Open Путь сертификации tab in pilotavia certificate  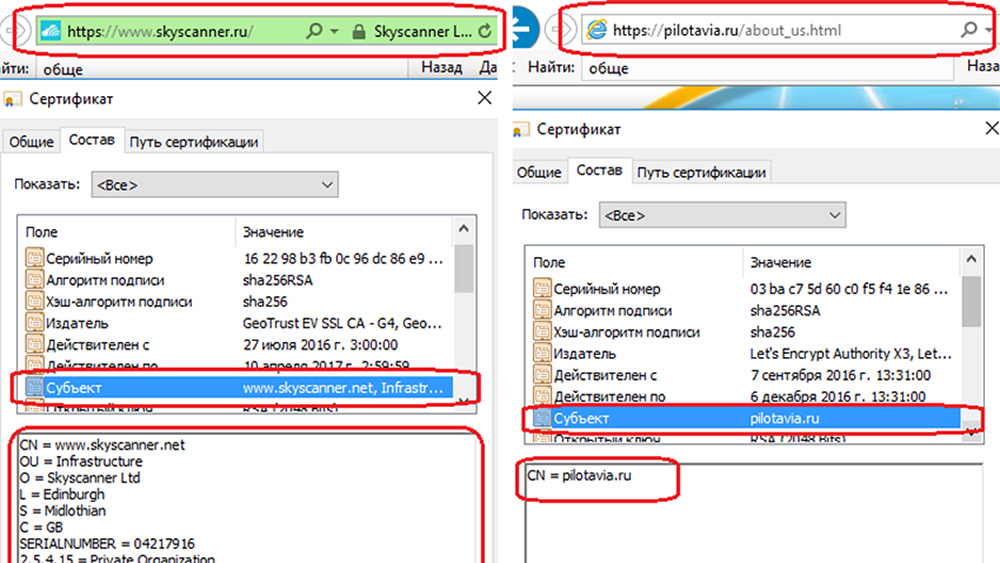coord(702,172)
